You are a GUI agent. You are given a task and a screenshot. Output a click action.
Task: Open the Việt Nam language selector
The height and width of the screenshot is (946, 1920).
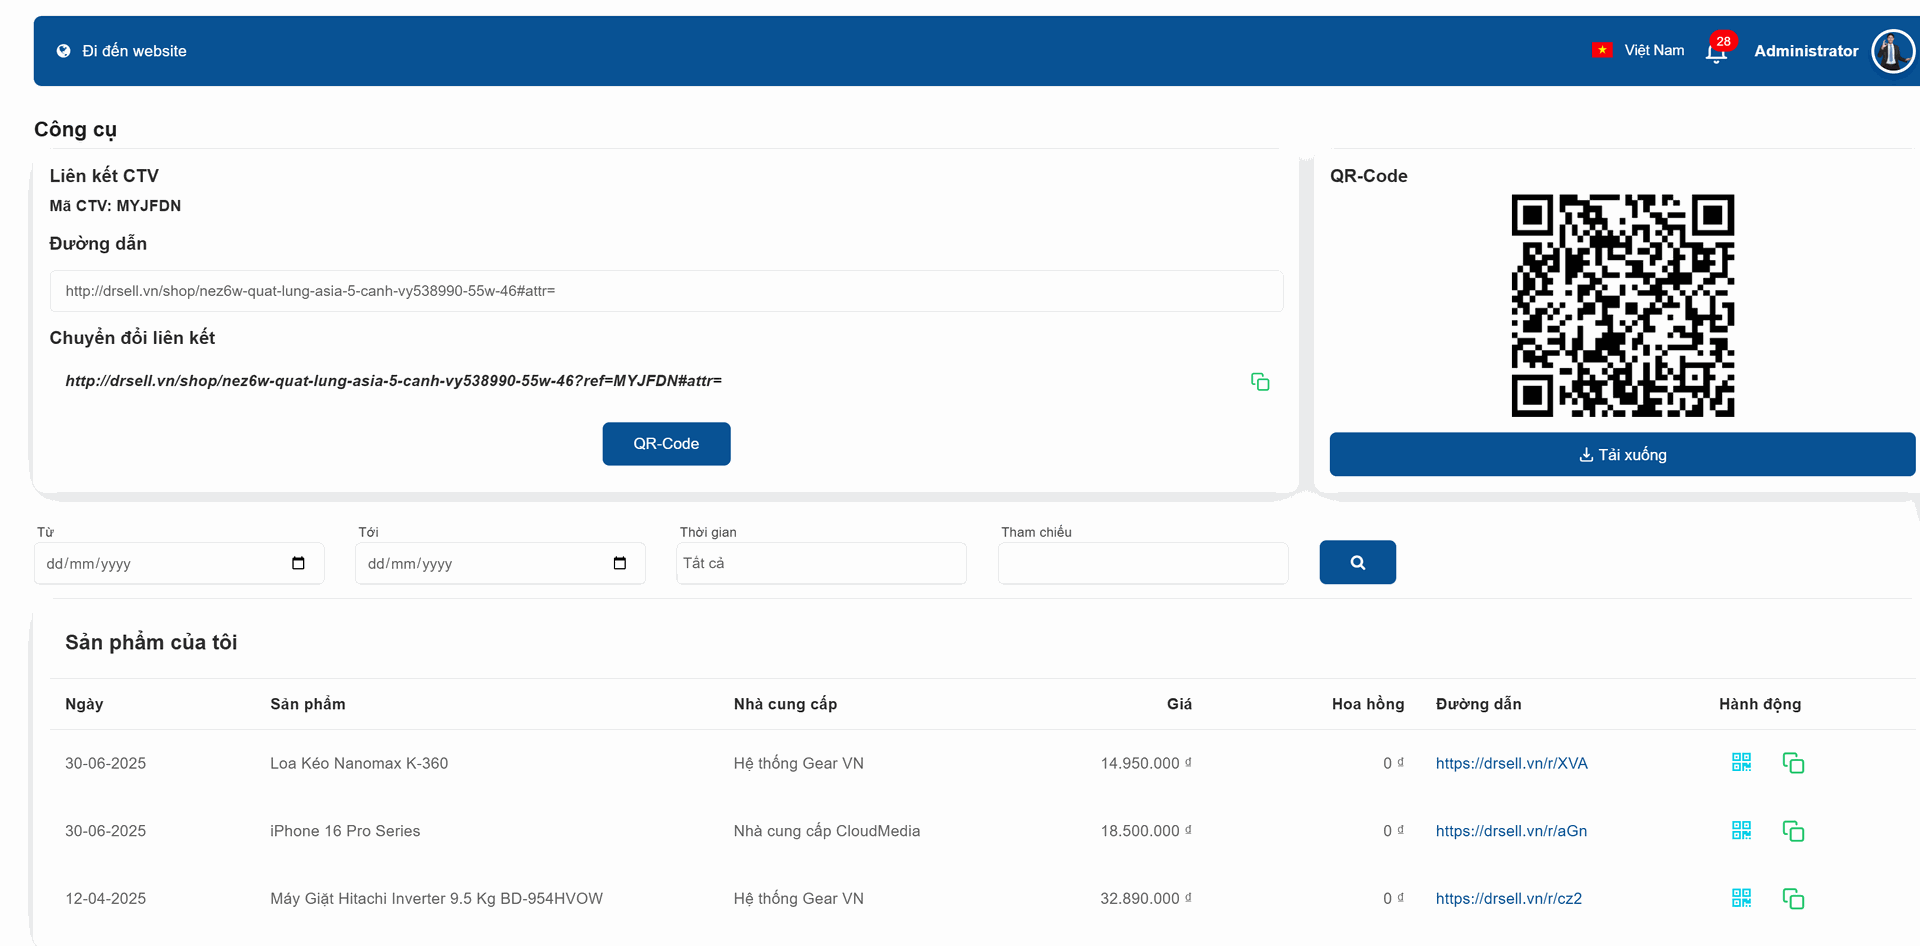[1654, 50]
